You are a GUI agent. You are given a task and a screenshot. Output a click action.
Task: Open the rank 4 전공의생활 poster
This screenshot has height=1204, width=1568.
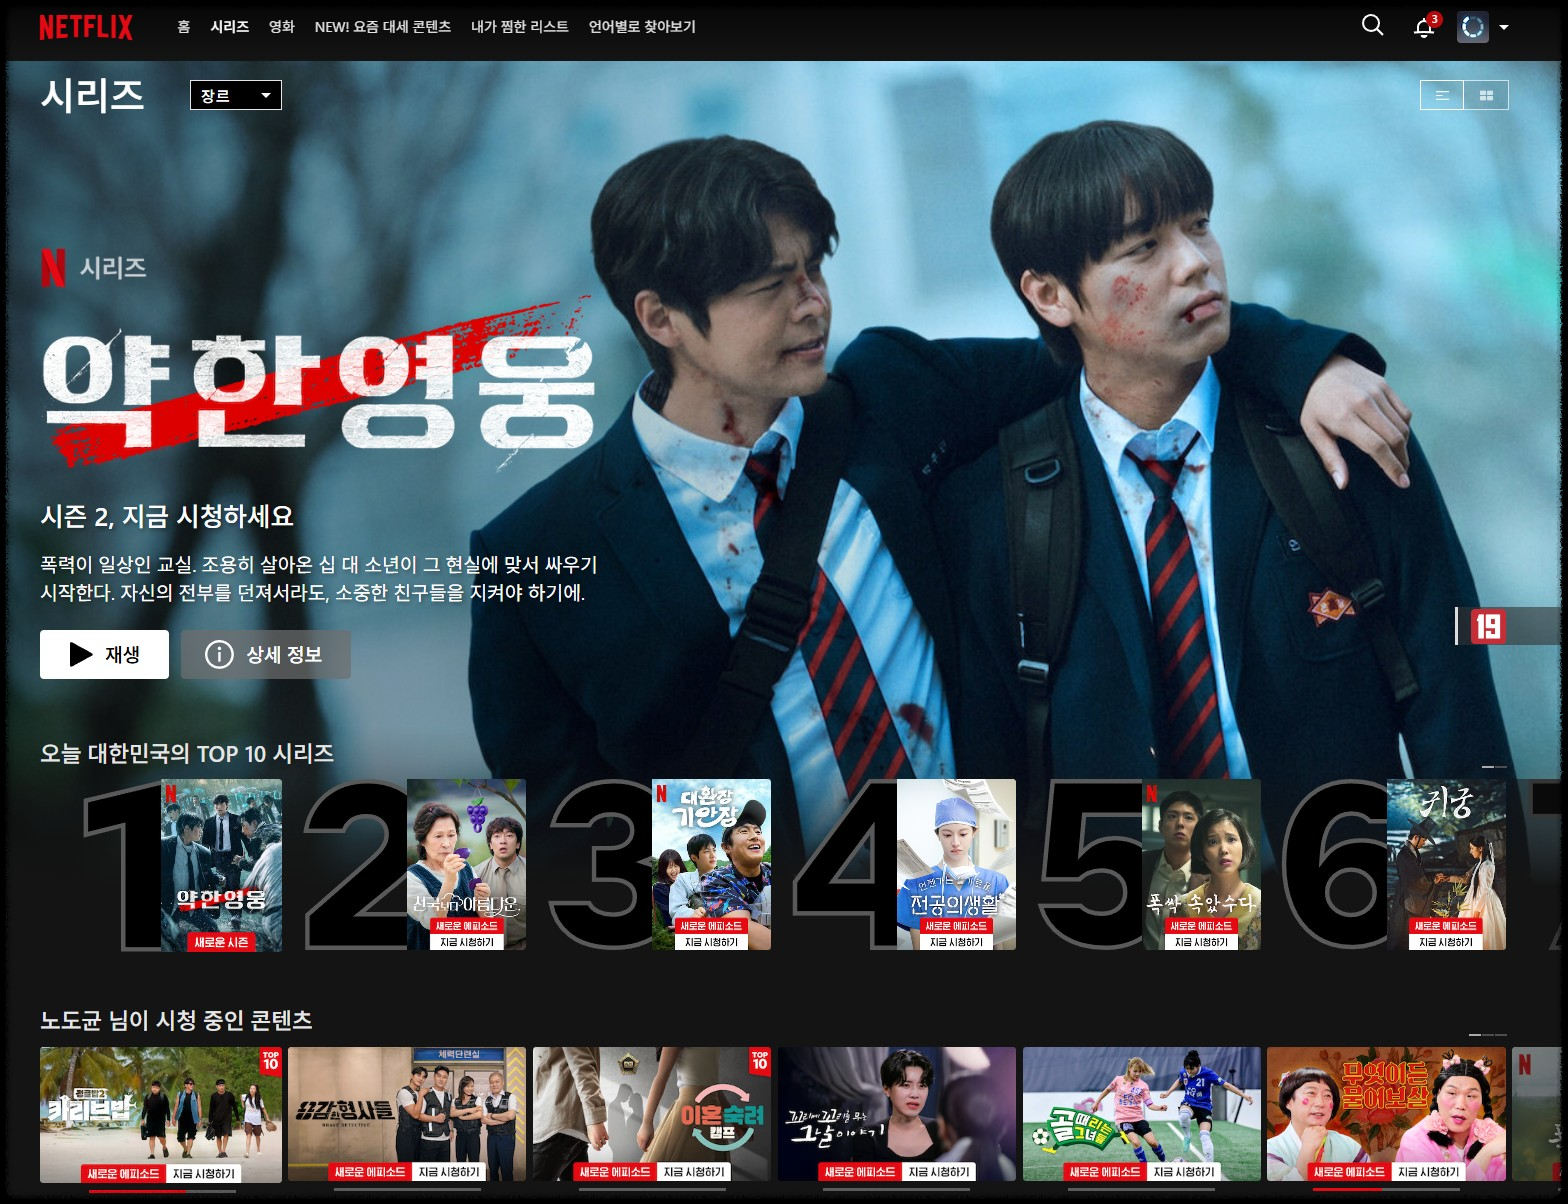pyautogui.click(x=956, y=865)
